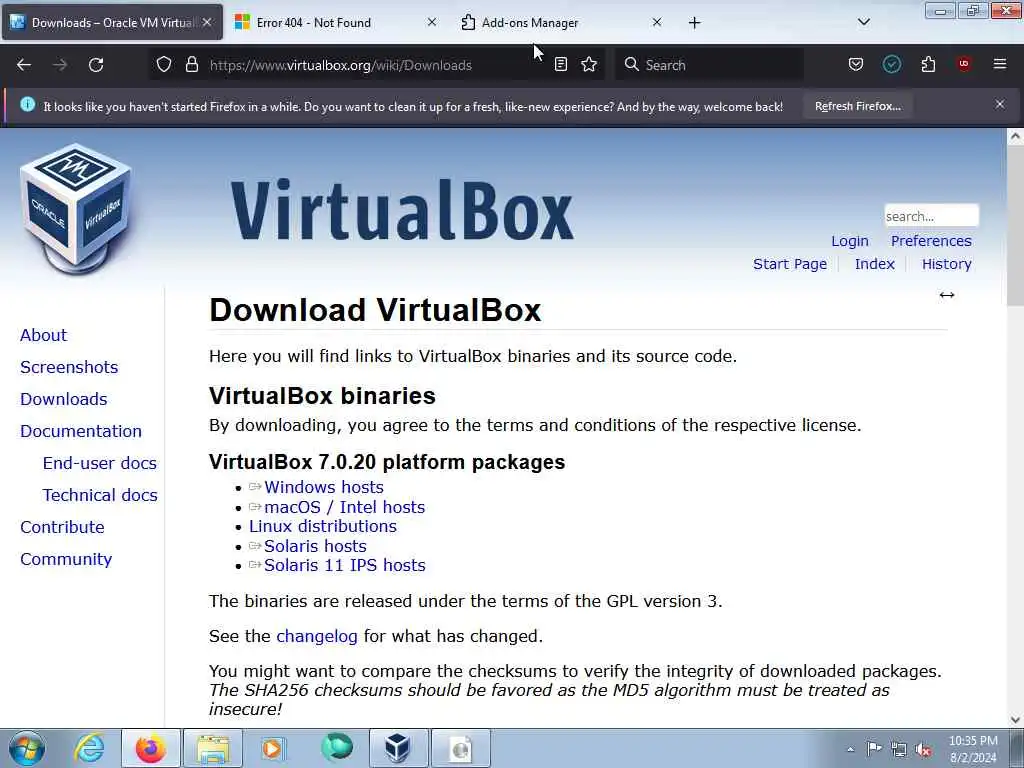Screen dimensions: 1024x768
Task: Download the Solaris hosts package
Action: pyautogui.click(x=315, y=546)
